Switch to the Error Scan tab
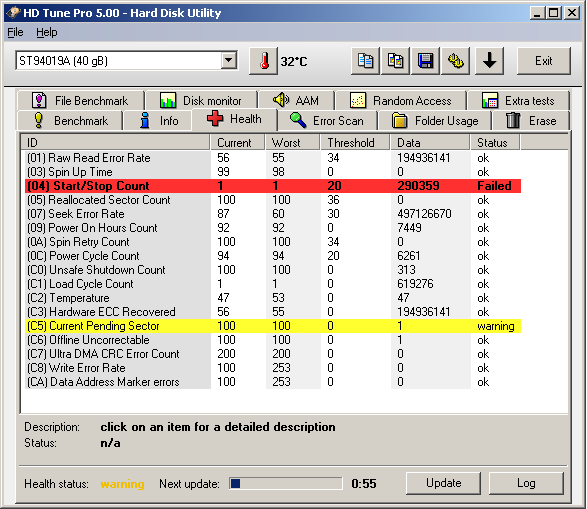Screen dimensions: 587x509 [x=327, y=121]
